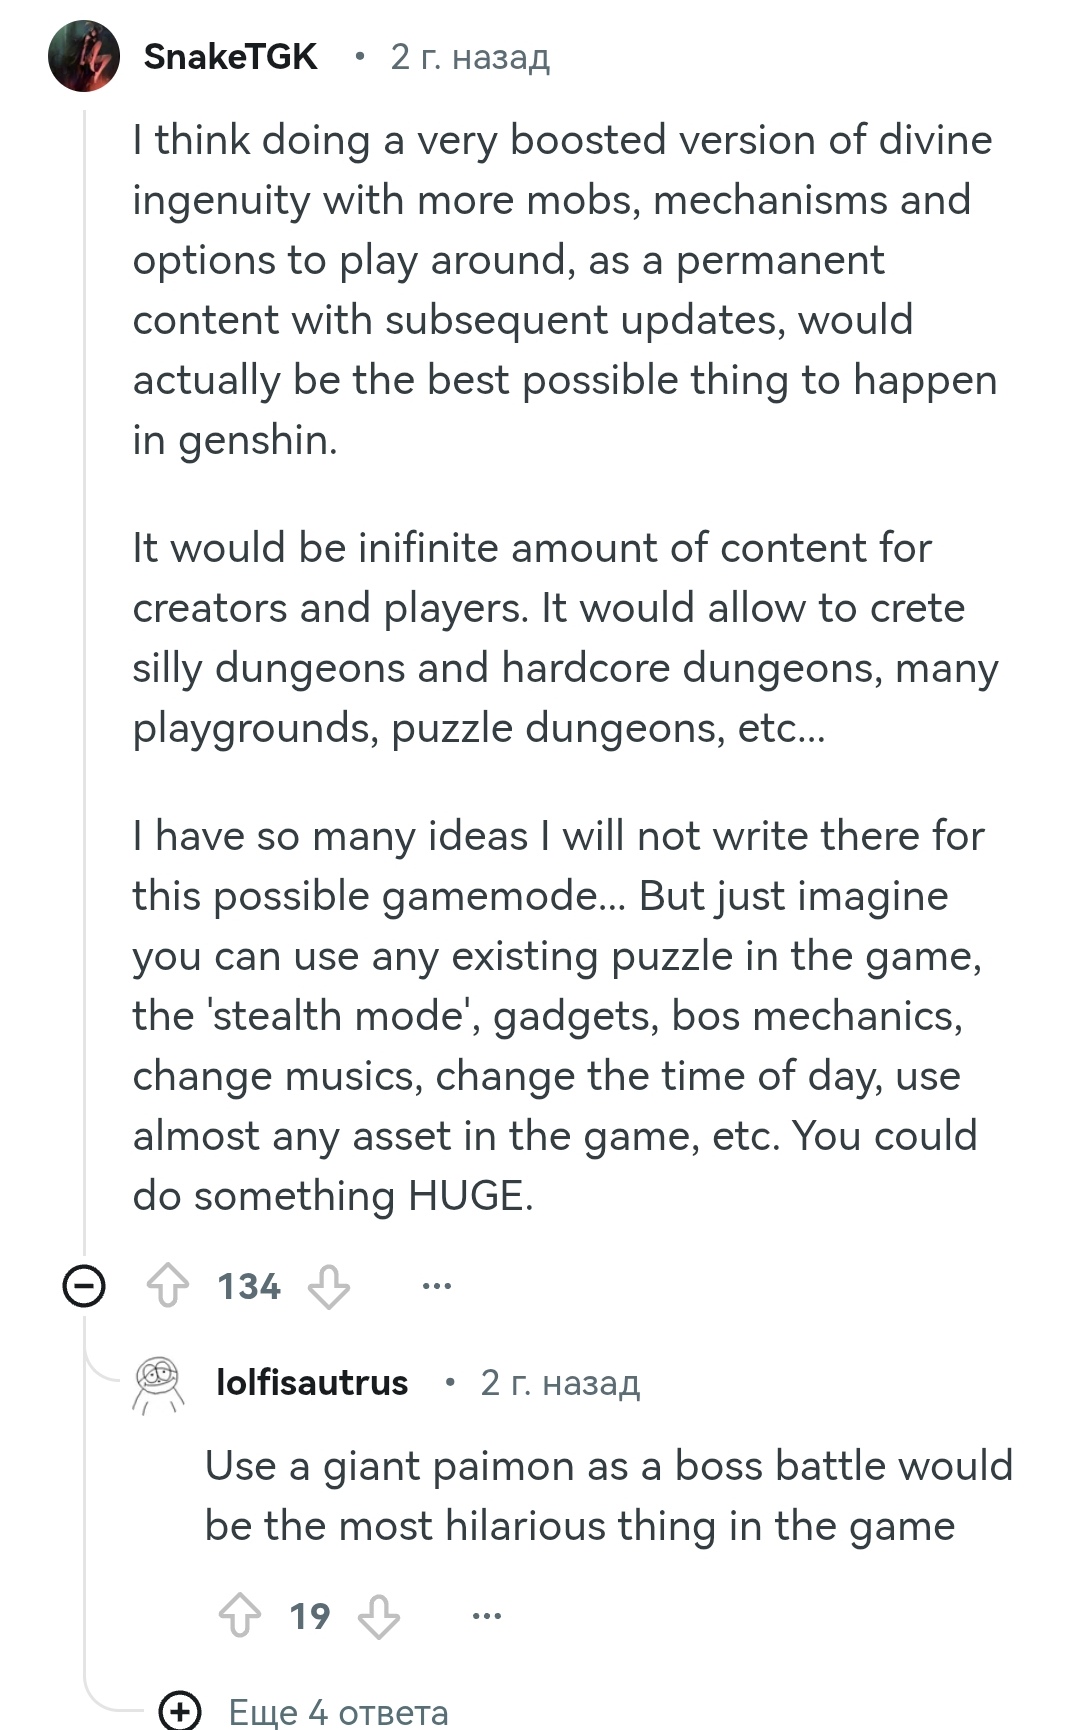Downvote lolfisautrus's reply
The height and width of the screenshot is (1730, 1080).
pyautogui.click(x=379, y=1615)
